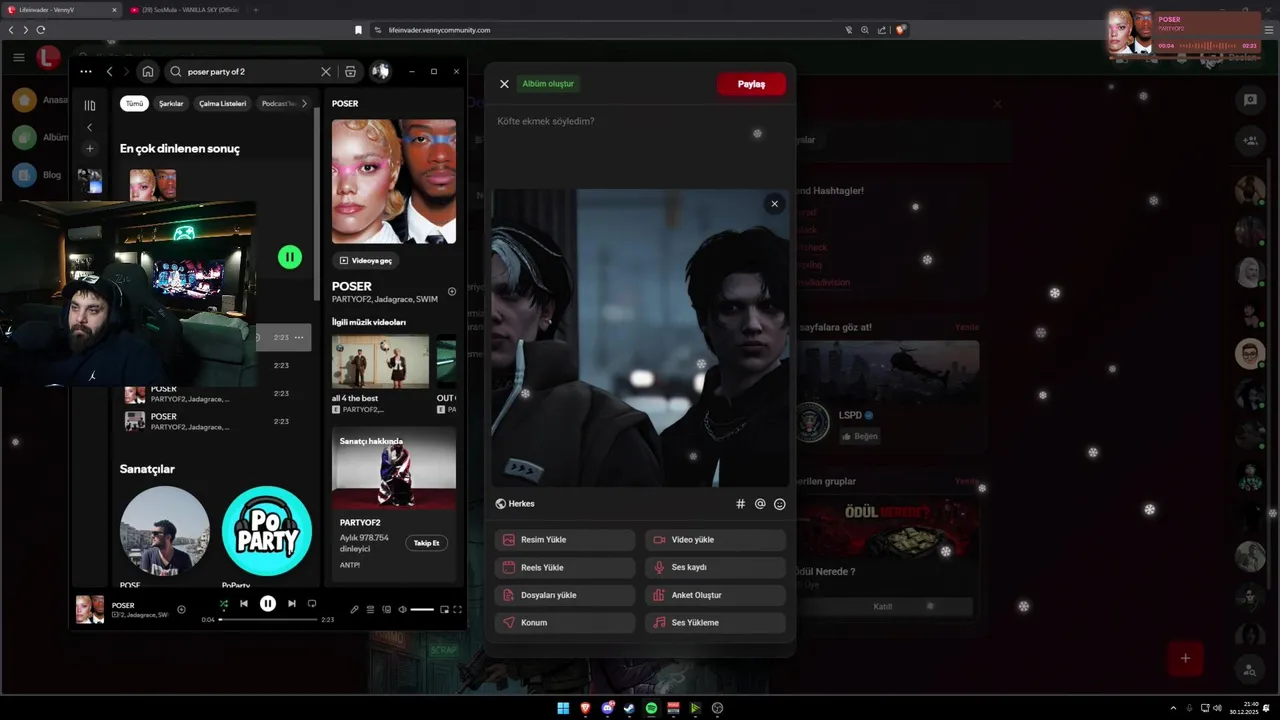
Task: Collapse the Spotify sidebar arrow
Action: 89,127
